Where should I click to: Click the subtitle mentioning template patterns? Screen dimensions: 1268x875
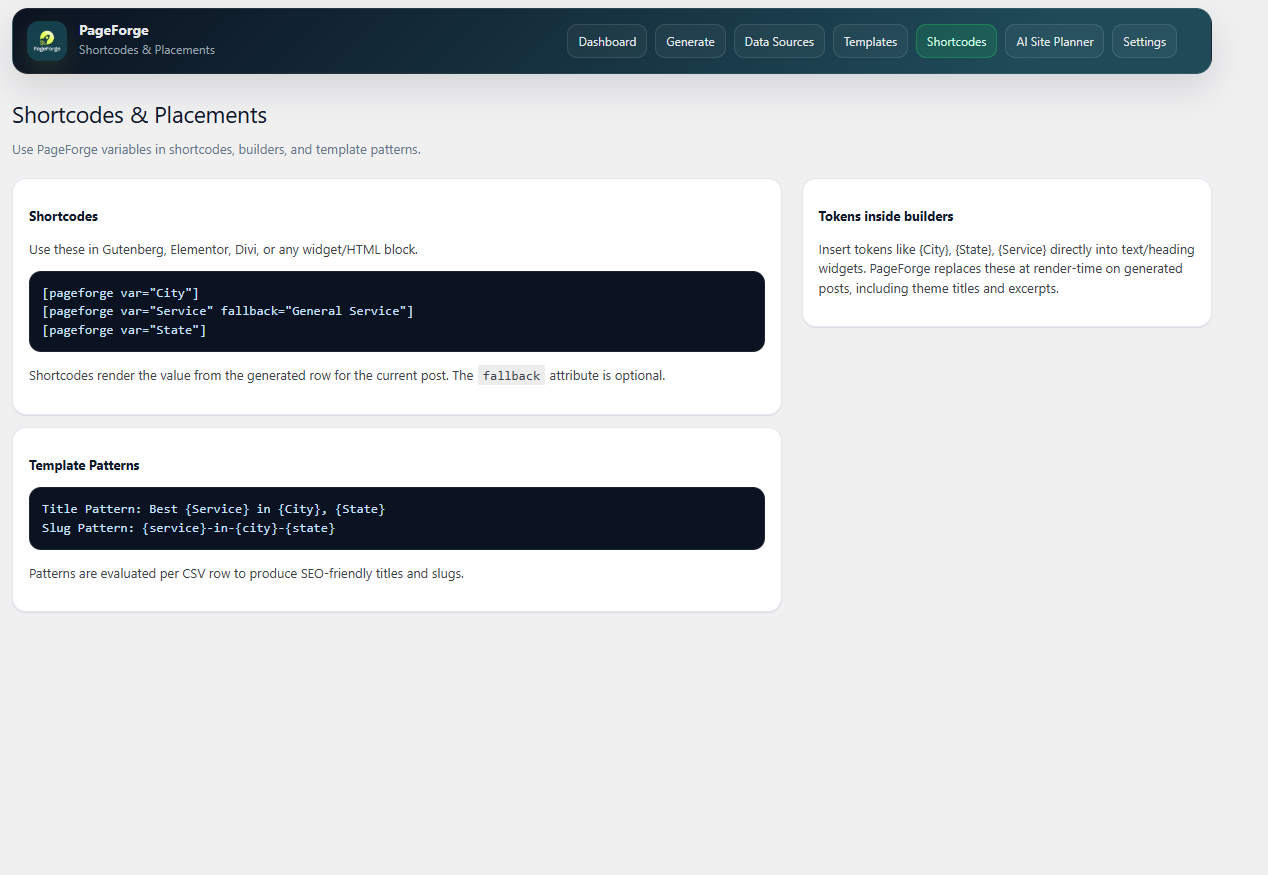click(x=216, y=149)
